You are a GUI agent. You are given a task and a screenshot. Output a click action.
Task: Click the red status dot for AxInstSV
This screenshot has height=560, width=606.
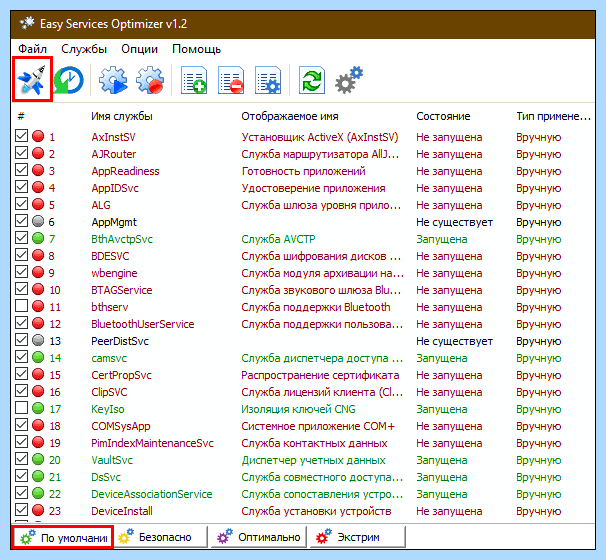pyautogui.click(x=38, y=136)
